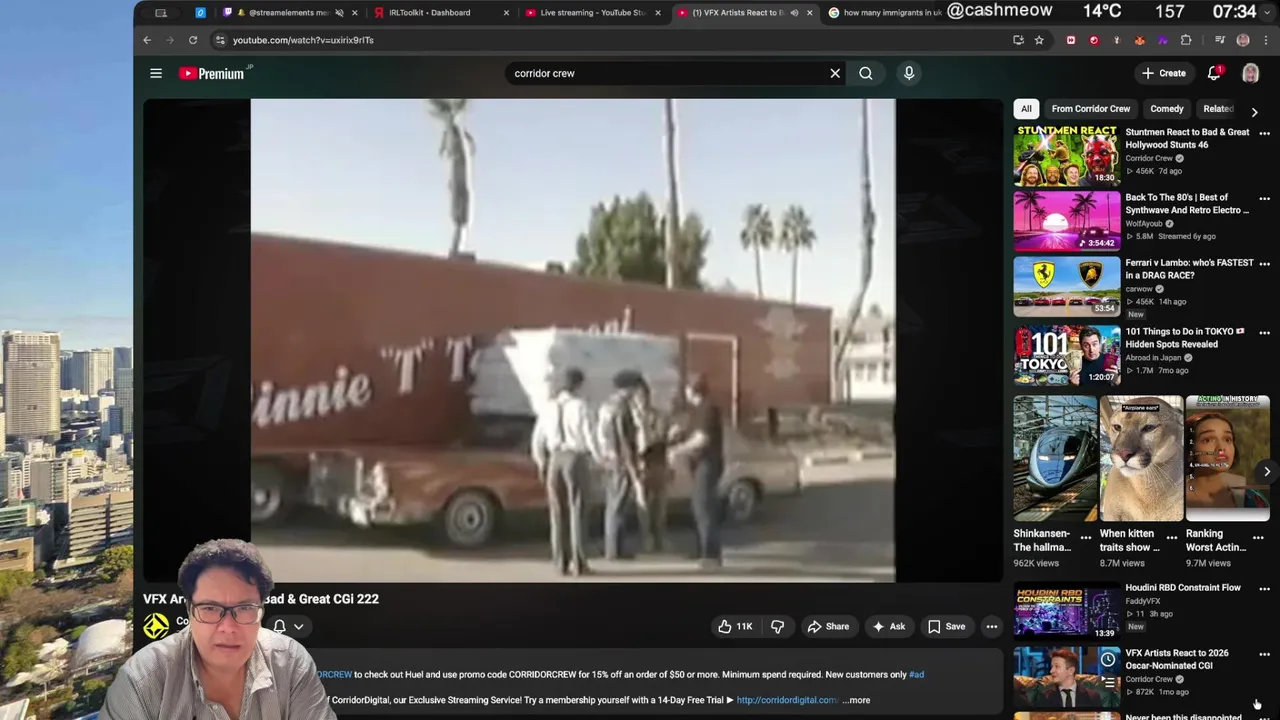Reload the page with refresh icon
1280x720 pixels.
click(x=193, y=40)
